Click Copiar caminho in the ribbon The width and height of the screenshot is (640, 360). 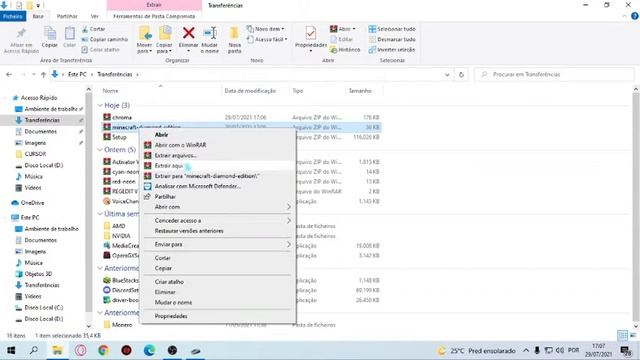(x=104, y=39)
